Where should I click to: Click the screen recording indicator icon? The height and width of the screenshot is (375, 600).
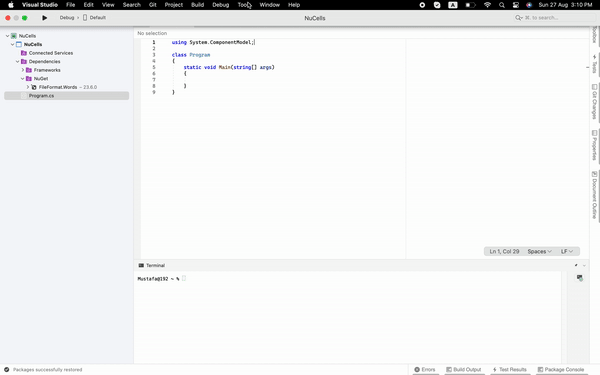(x=422, y=5)
